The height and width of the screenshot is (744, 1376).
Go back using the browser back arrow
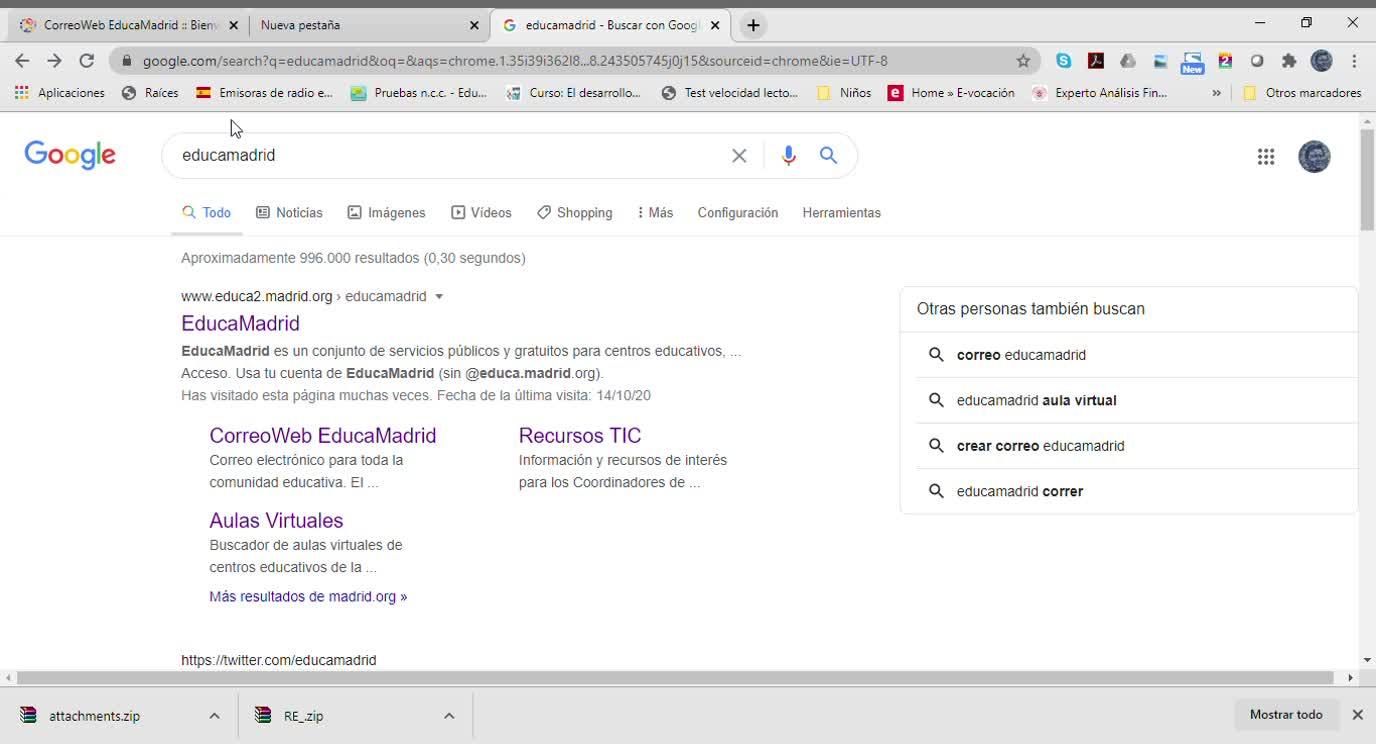pos(22,61)
